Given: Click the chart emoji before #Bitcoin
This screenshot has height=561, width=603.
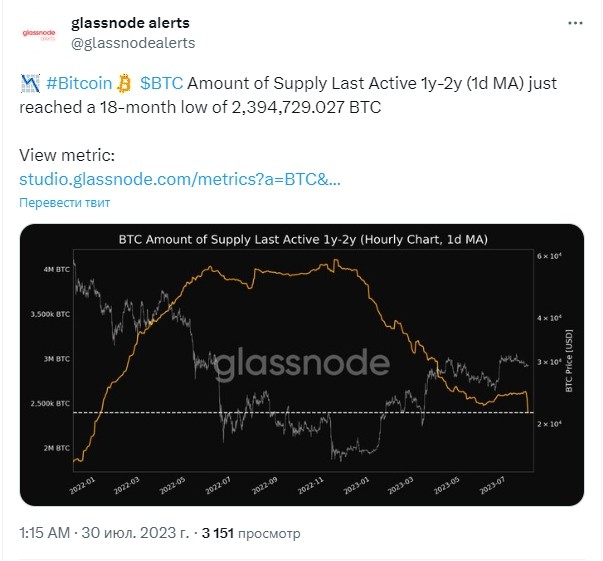Looking at the screenshot, I should click(30, 83).
